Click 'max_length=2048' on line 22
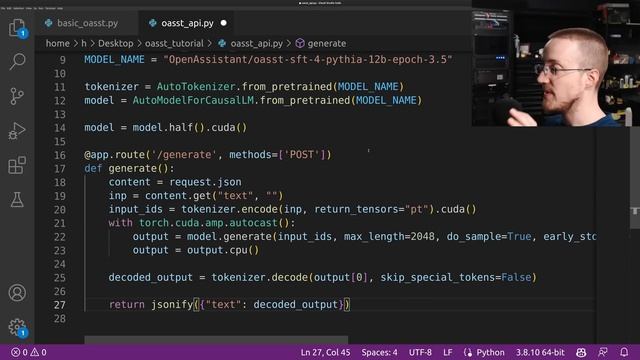Viewport: 640px width, 360px height. point(389,236)
